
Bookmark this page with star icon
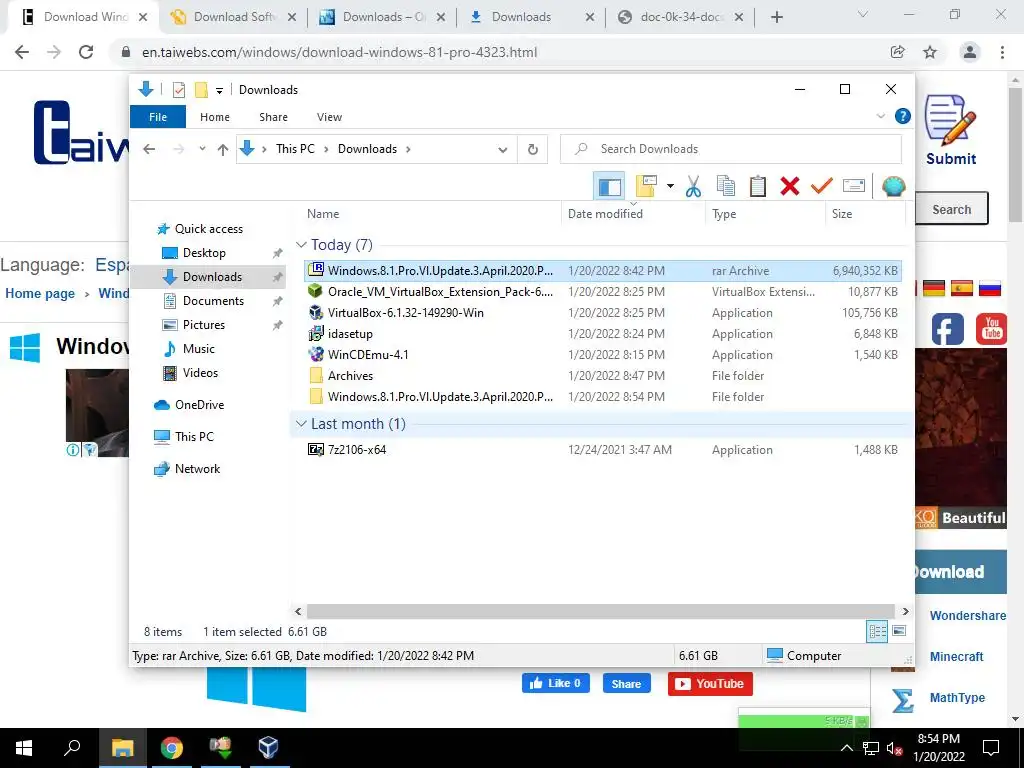pos(930,52)
